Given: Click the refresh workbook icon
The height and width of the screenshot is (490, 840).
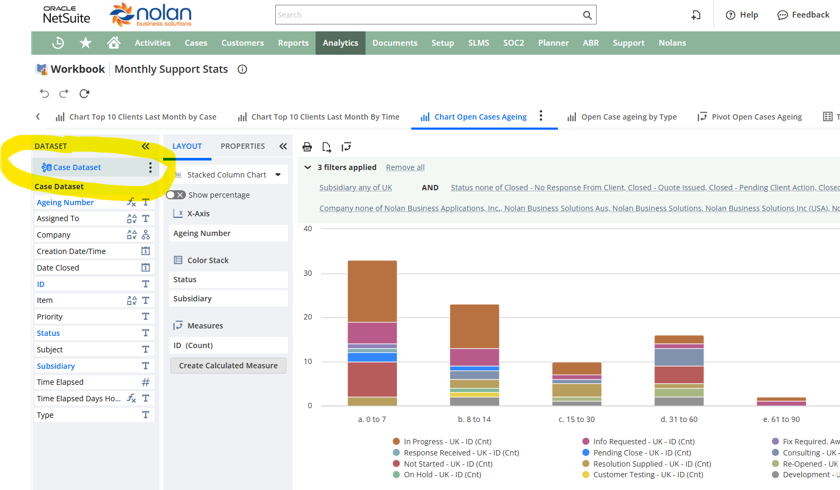Looking at the screenshot, I should (84, 94).
